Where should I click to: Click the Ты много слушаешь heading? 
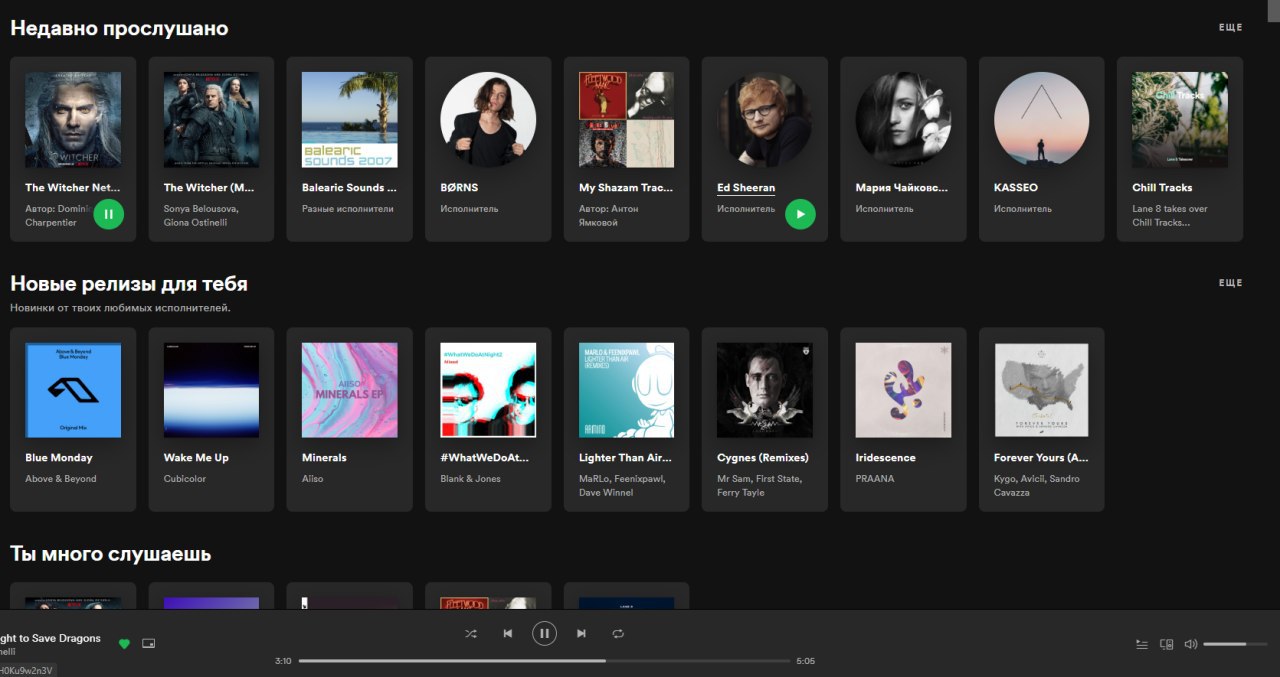coord(111,554)
